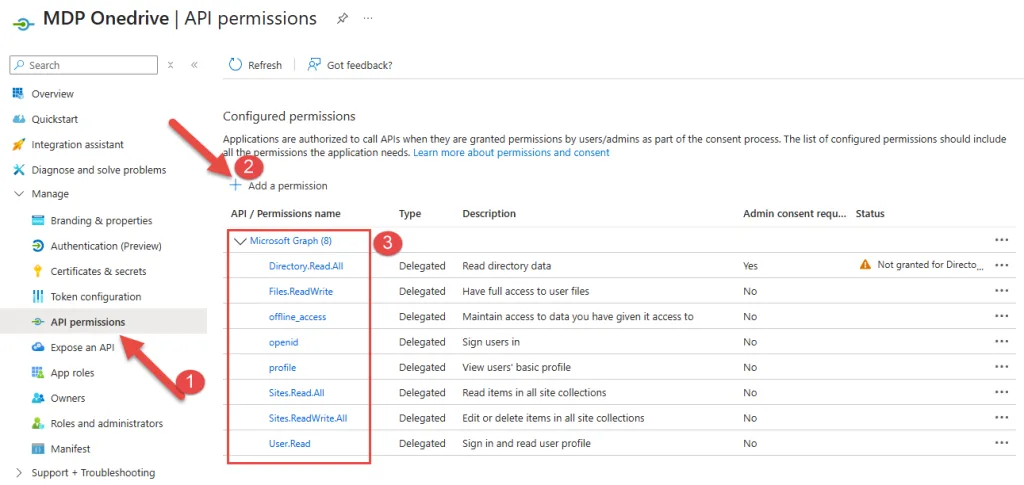Click the Quickstart cloud icon

[x=18, y=119]
